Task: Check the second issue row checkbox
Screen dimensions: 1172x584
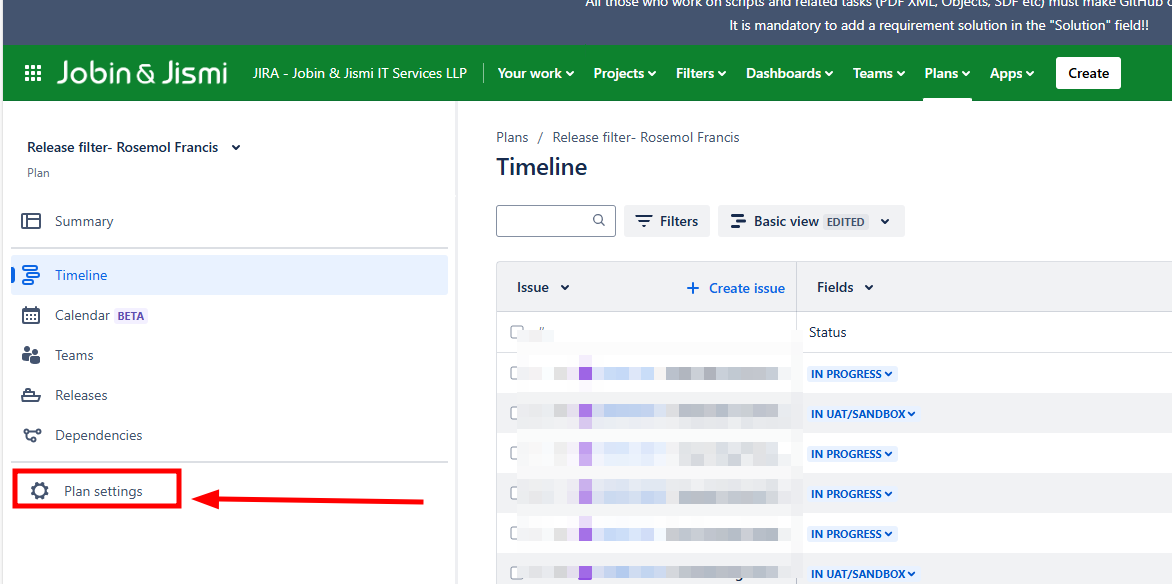Action: pos(516,413)
